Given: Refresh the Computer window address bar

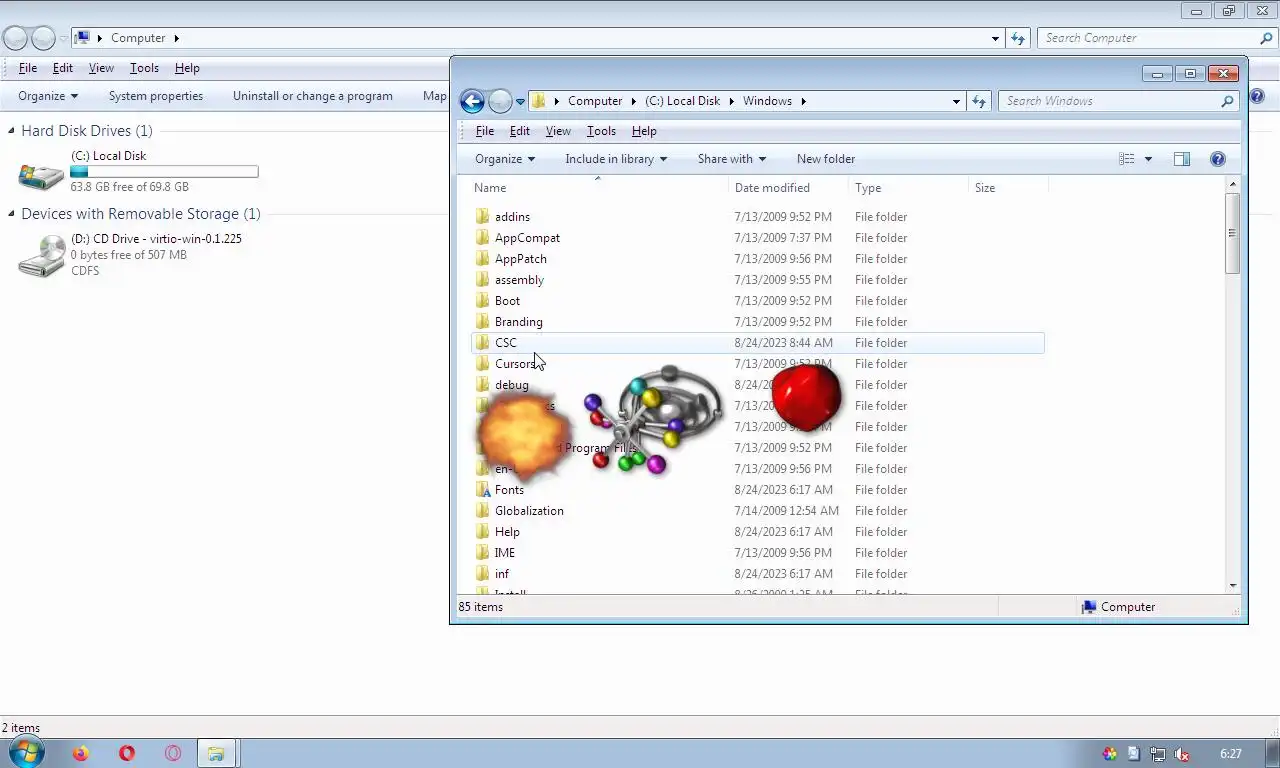Looking at the screenshot, I should (x=1018, y=38).
